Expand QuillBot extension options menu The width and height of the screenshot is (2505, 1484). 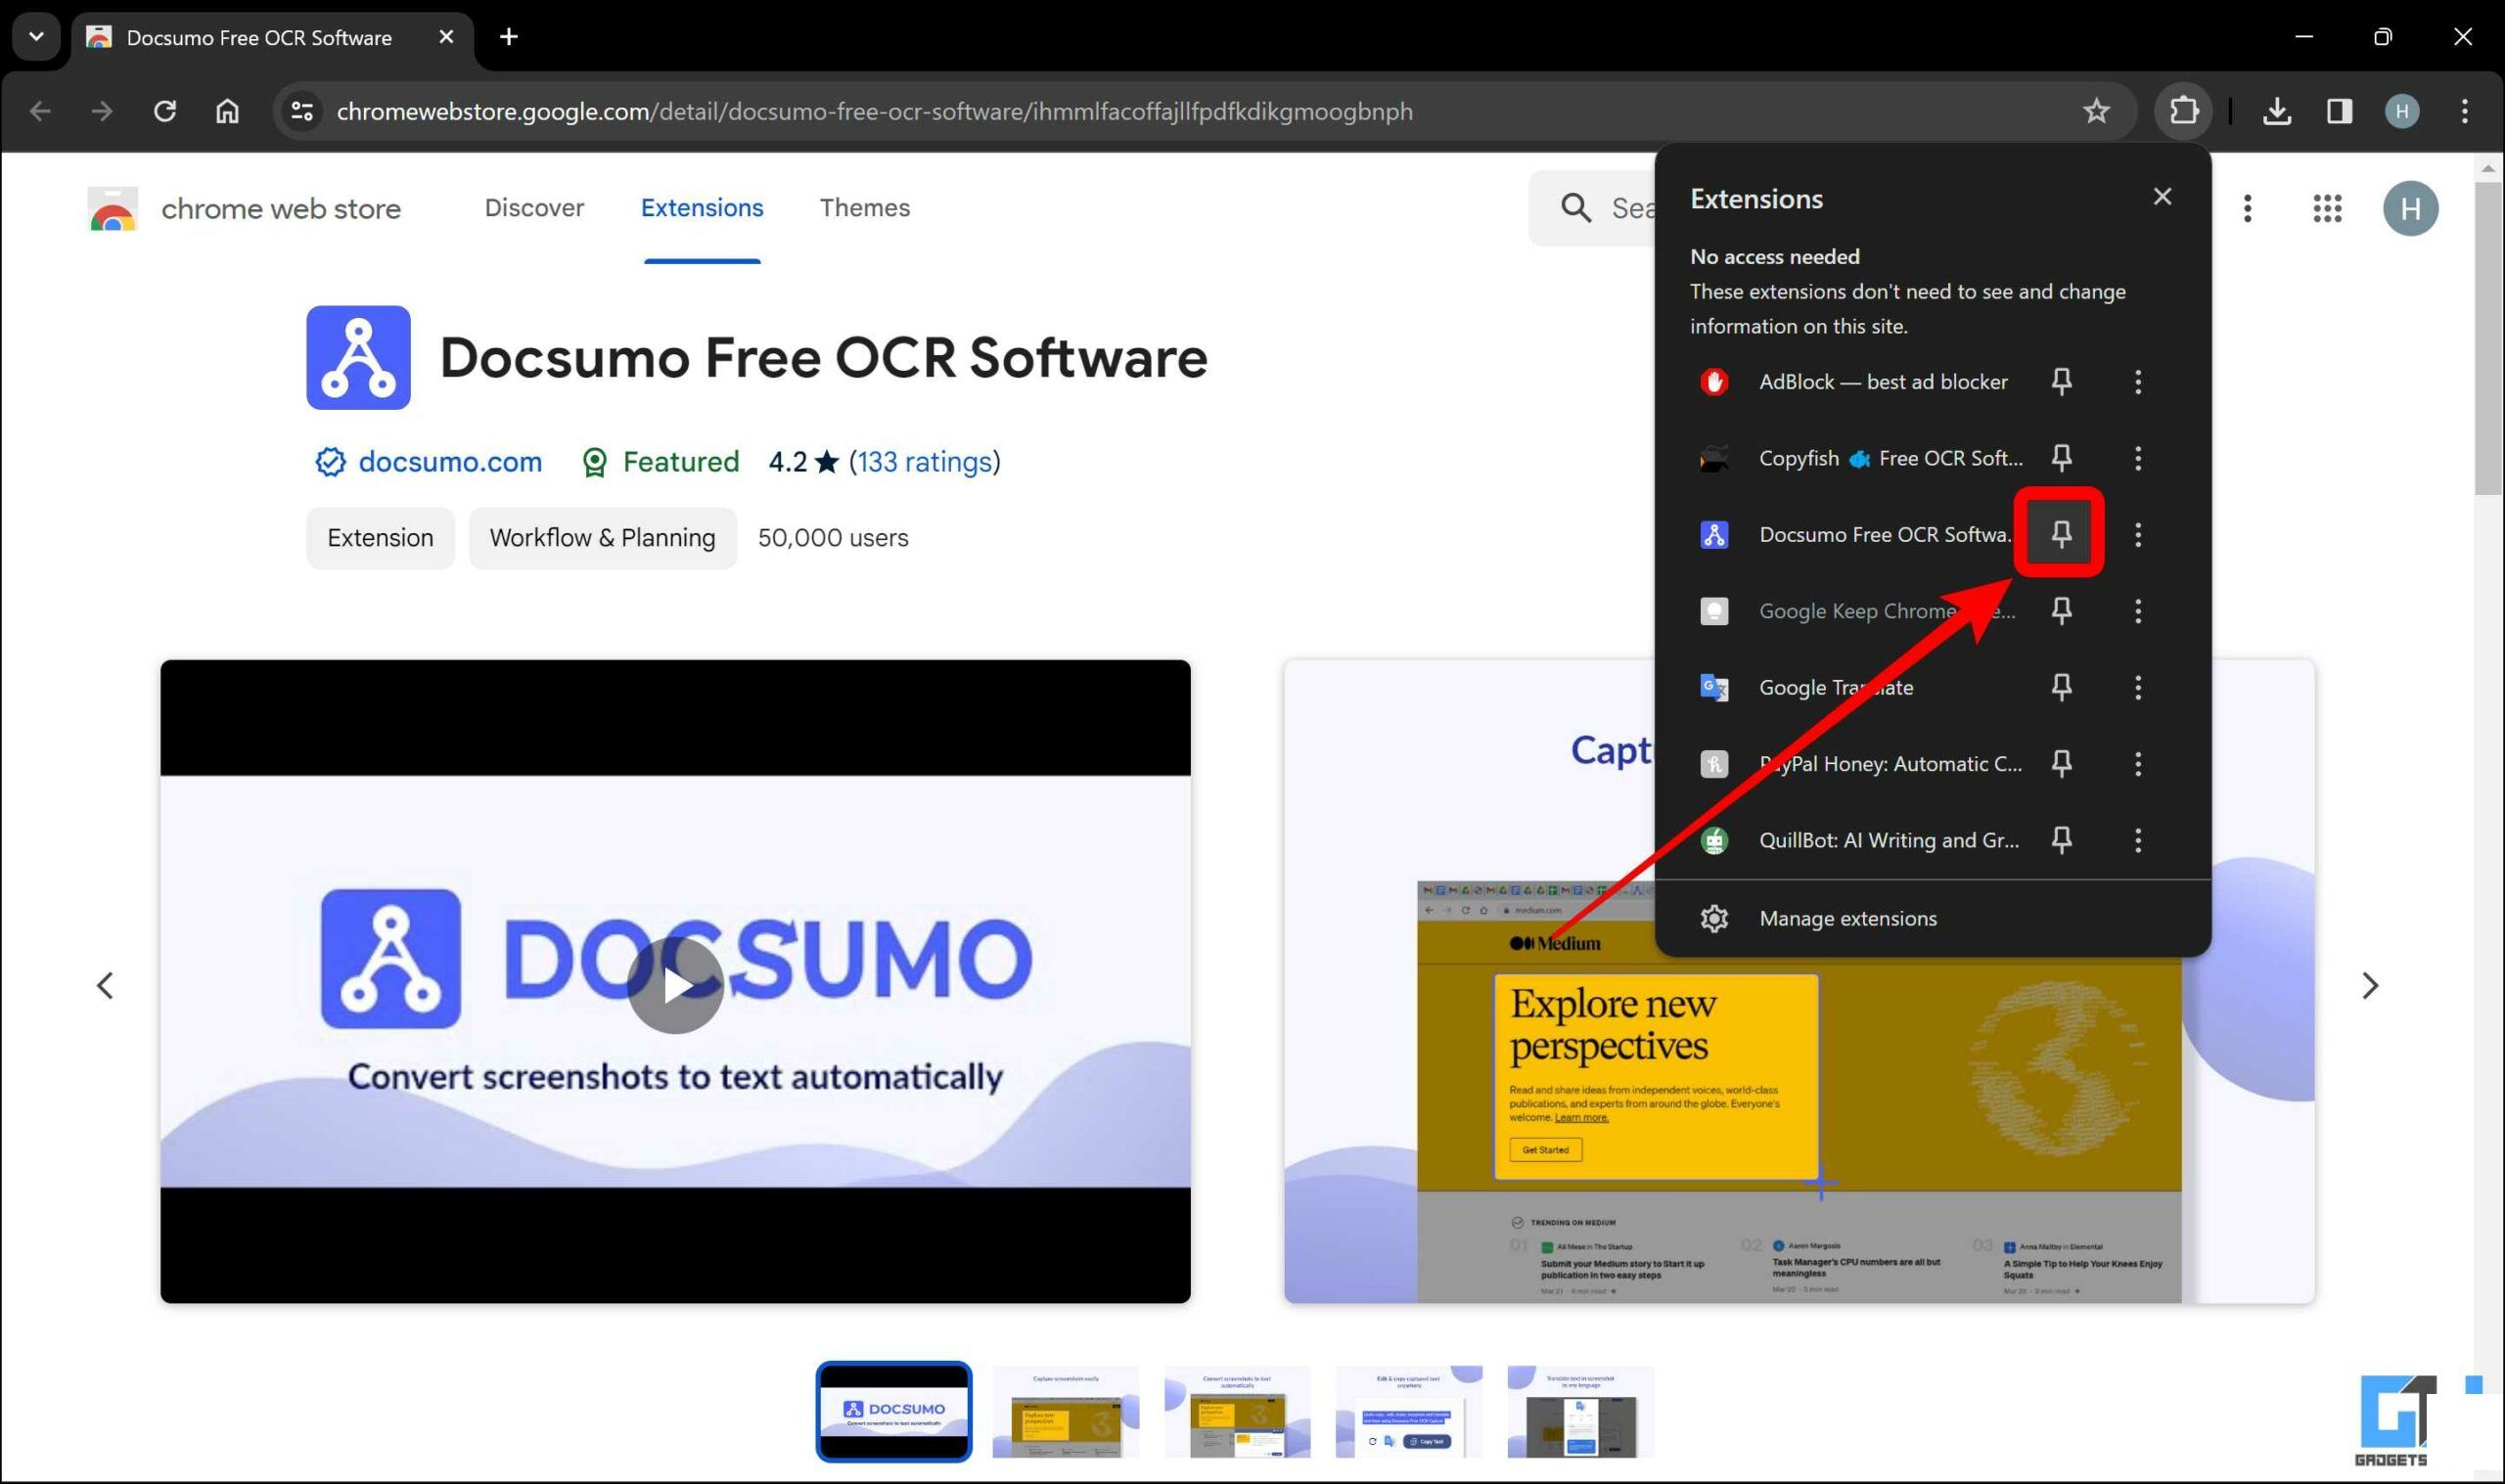pyautogui.click(x=2139, y=839)
